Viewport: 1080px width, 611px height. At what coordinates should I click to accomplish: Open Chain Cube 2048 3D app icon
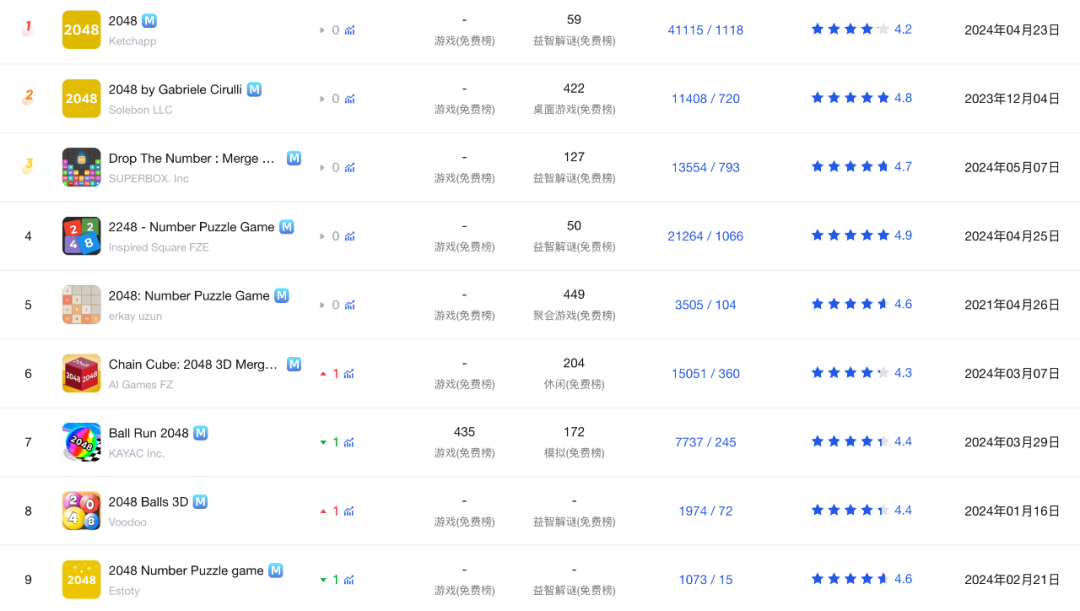[x=81, y=373]
